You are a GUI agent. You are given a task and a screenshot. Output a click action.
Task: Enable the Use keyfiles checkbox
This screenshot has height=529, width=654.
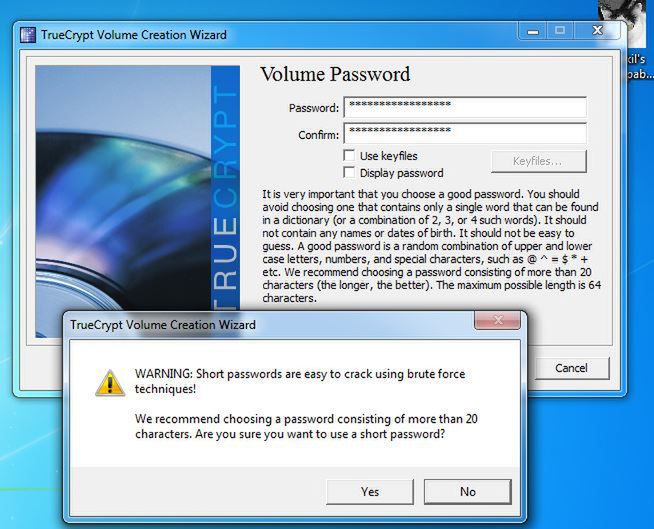point(349,156)
